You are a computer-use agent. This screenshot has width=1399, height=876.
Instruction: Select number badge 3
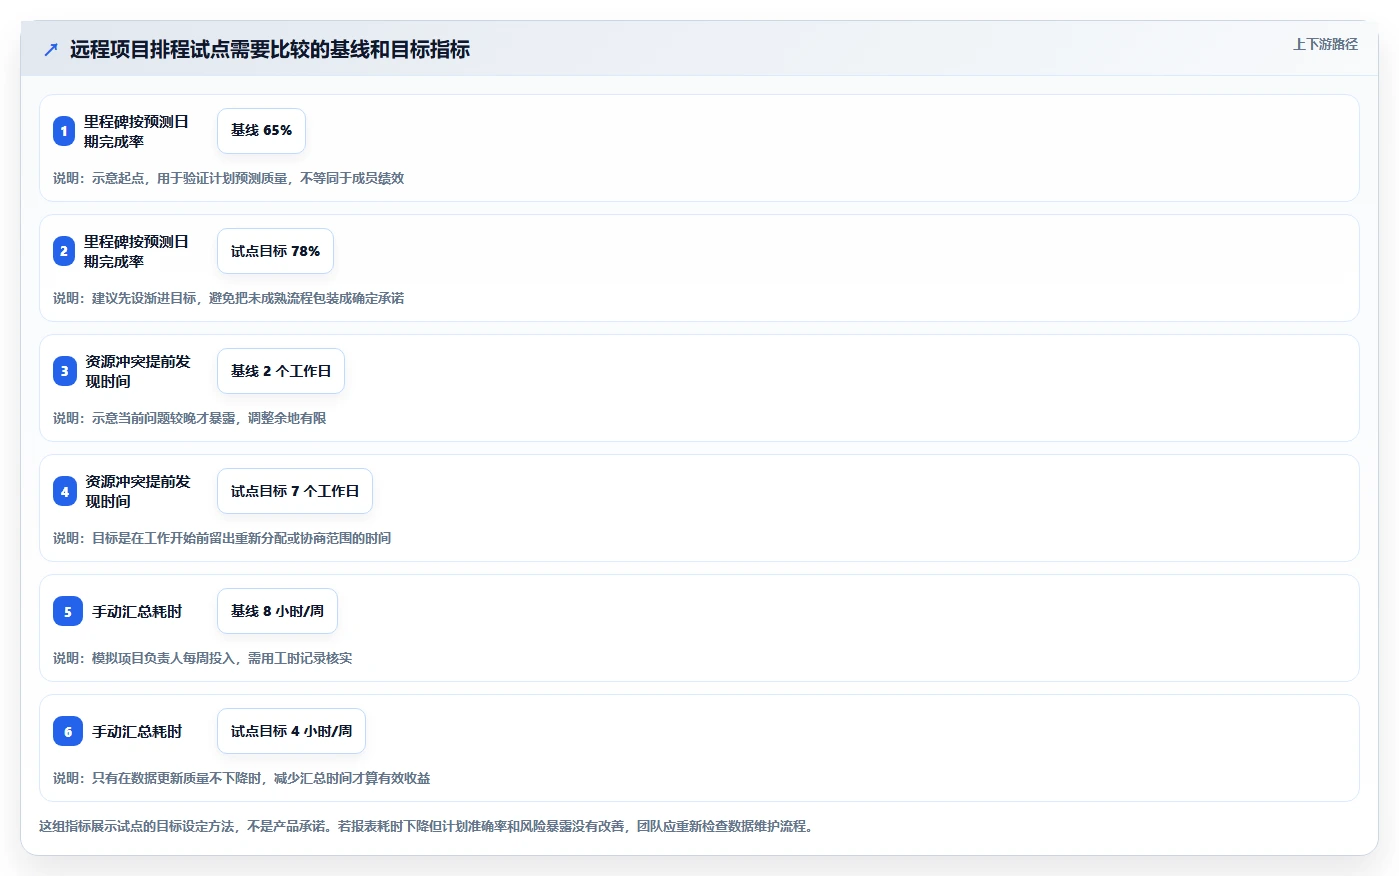tap(65, 371)
